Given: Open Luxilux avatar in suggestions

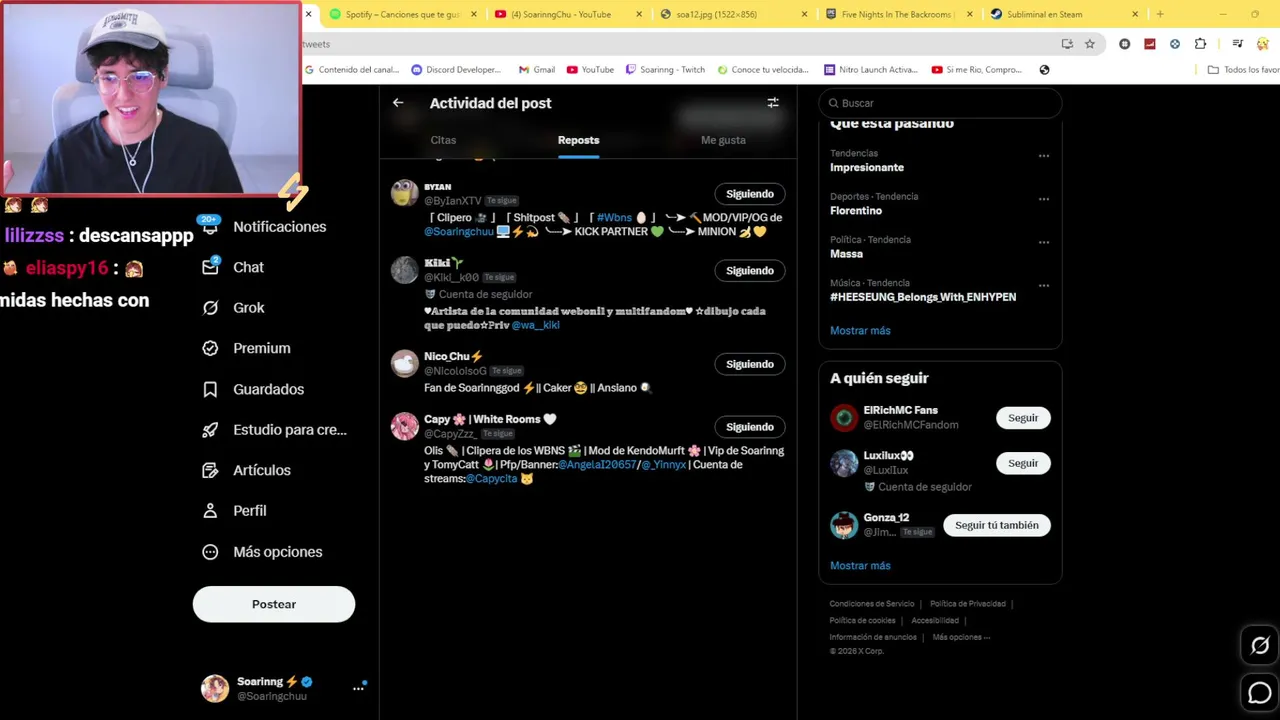Looking at the screenshot, I should [844, 463].
